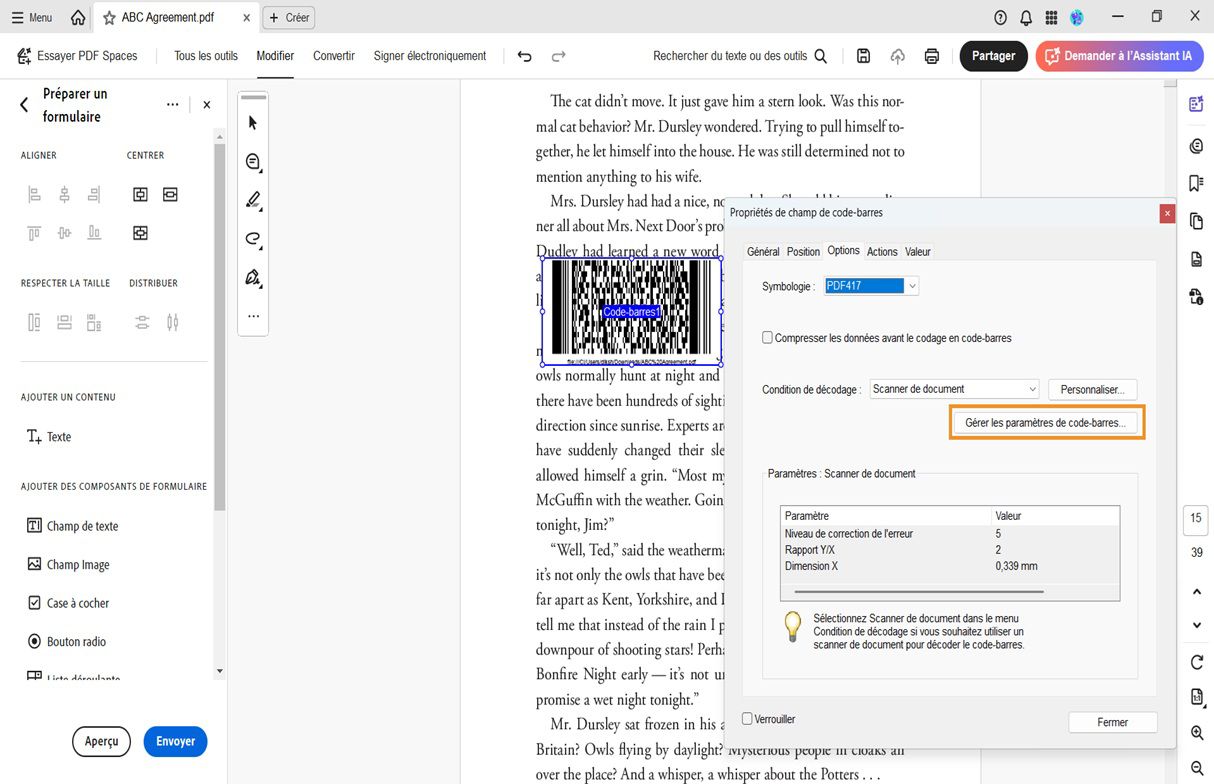This screenshot has width=1214, height=784.
Task: Click Demander à l'Assistant IA
Action: point(1118,56)
